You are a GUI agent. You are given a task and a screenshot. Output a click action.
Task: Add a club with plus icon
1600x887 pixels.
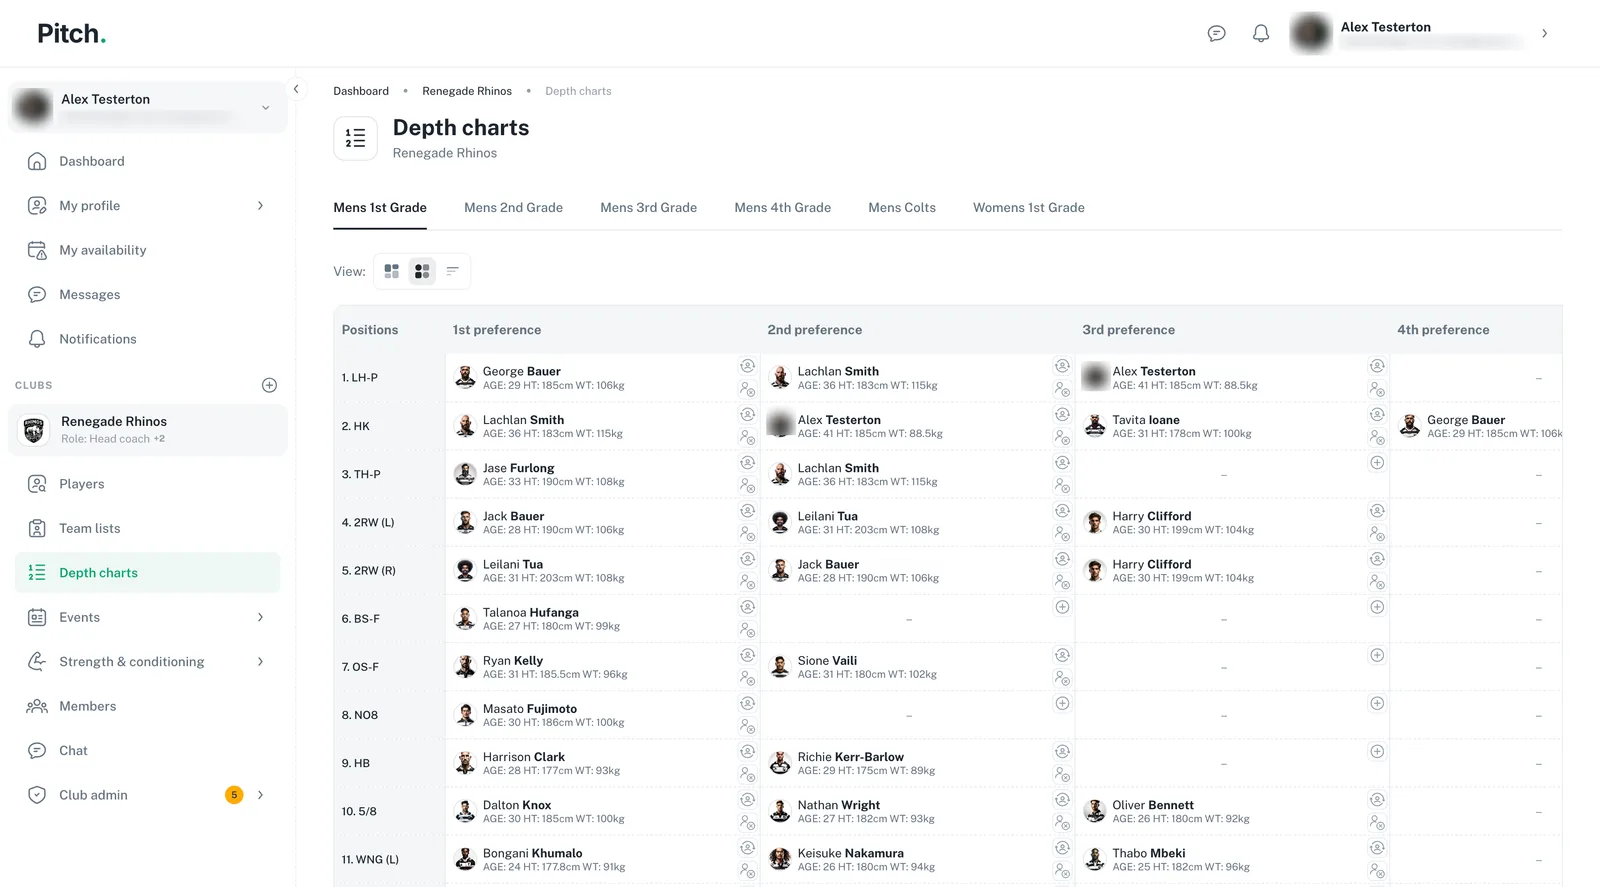tap(269, 385)
